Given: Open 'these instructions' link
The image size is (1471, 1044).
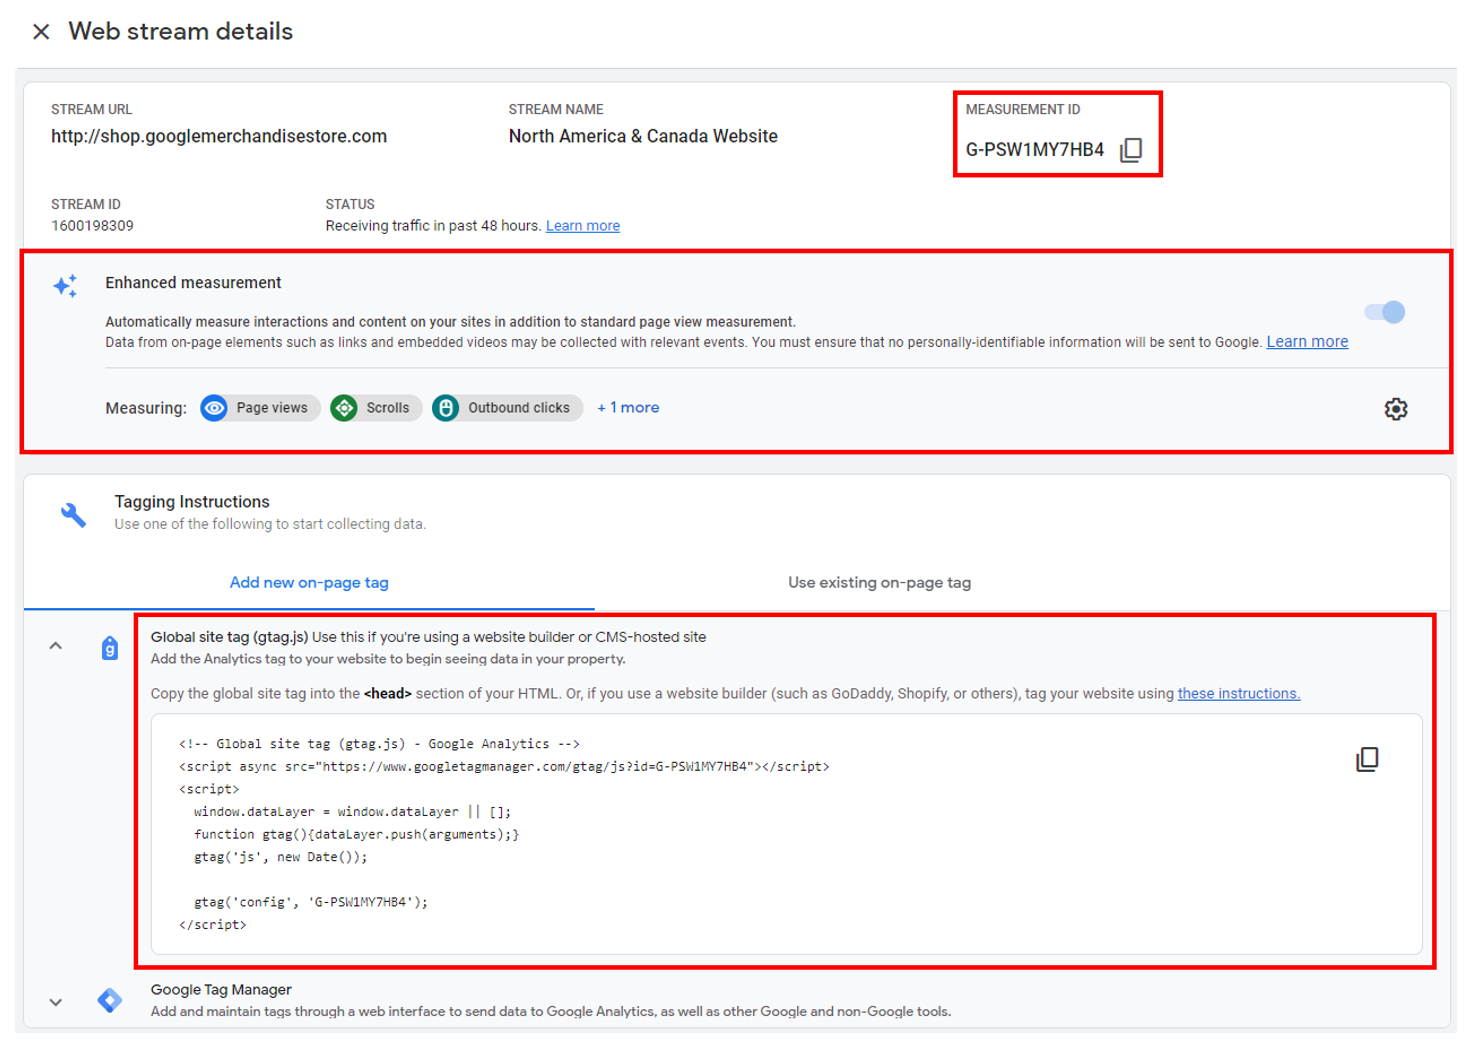Looking at the screenshot, I should tap(1239, 694).
